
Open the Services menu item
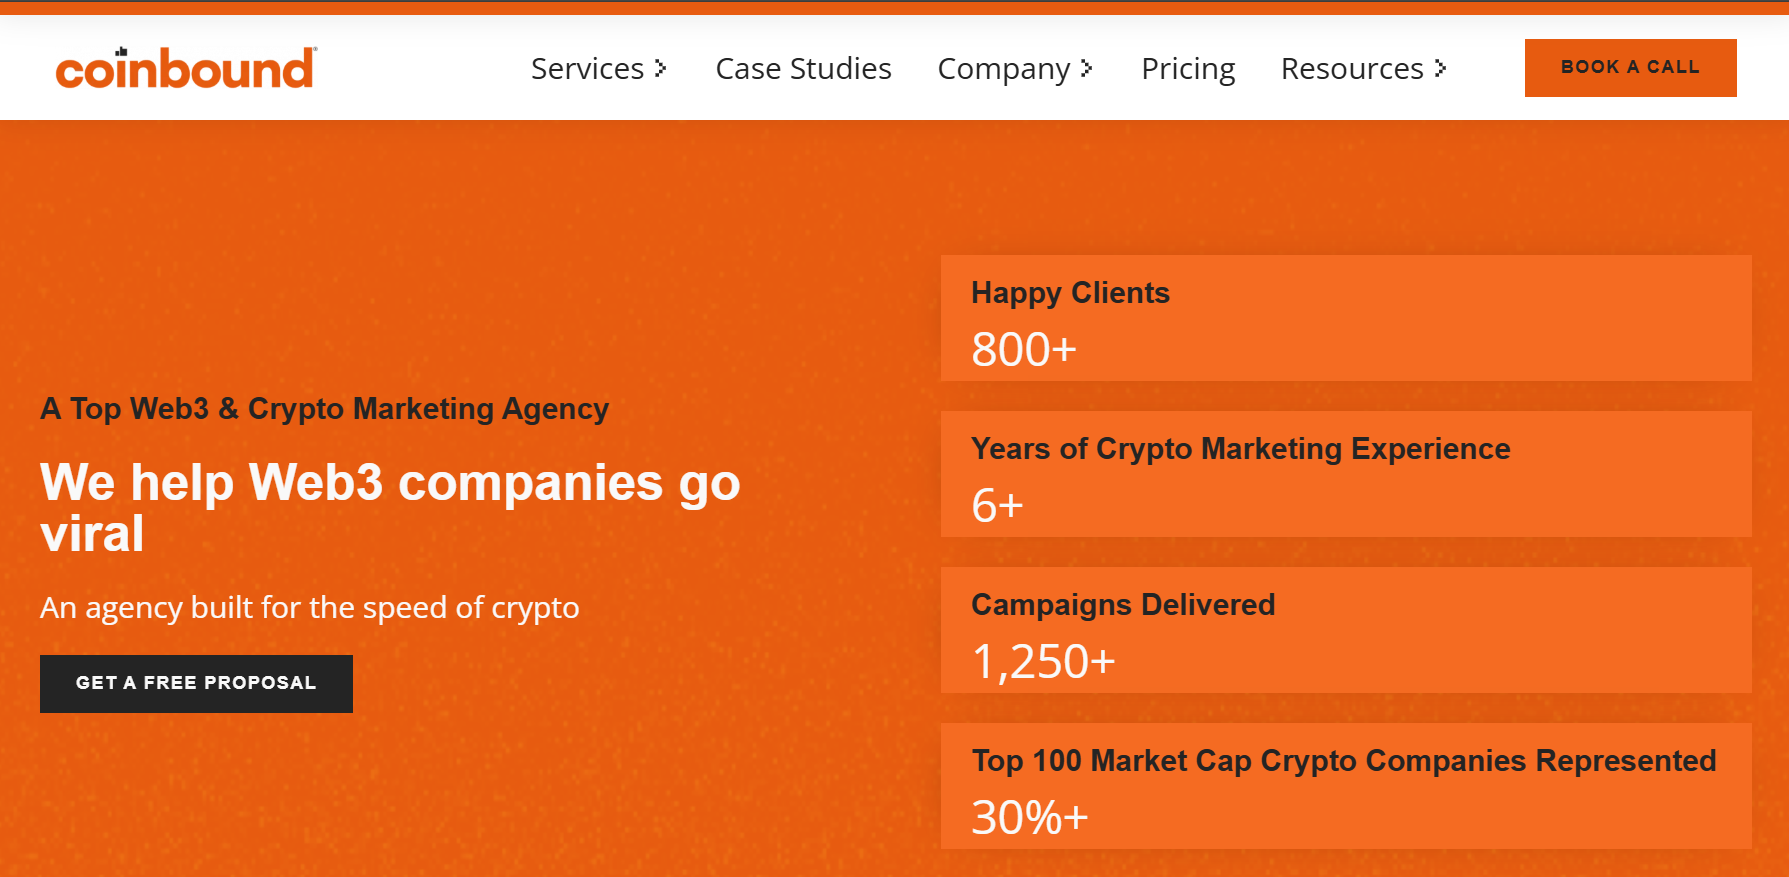(x=587, y=68)
